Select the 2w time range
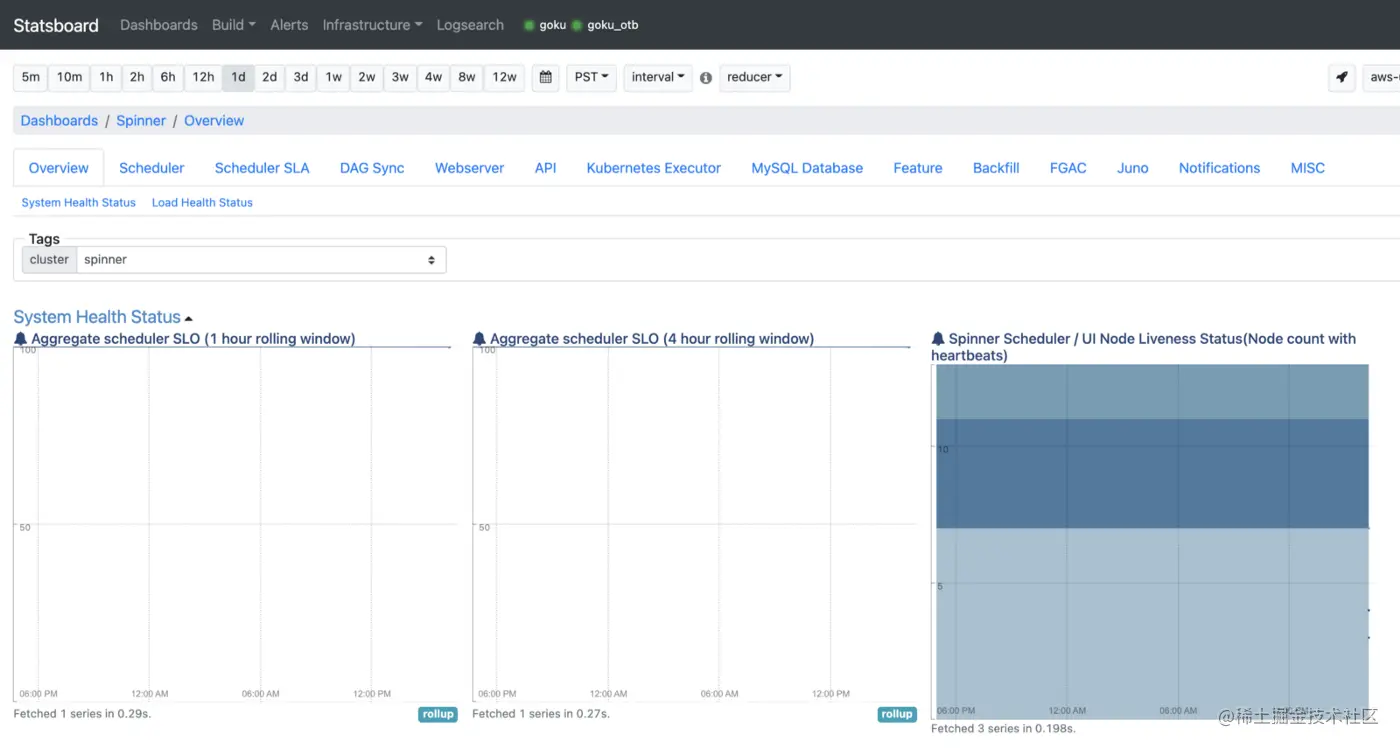The image size is (1400, 748). tap(367, 77)
